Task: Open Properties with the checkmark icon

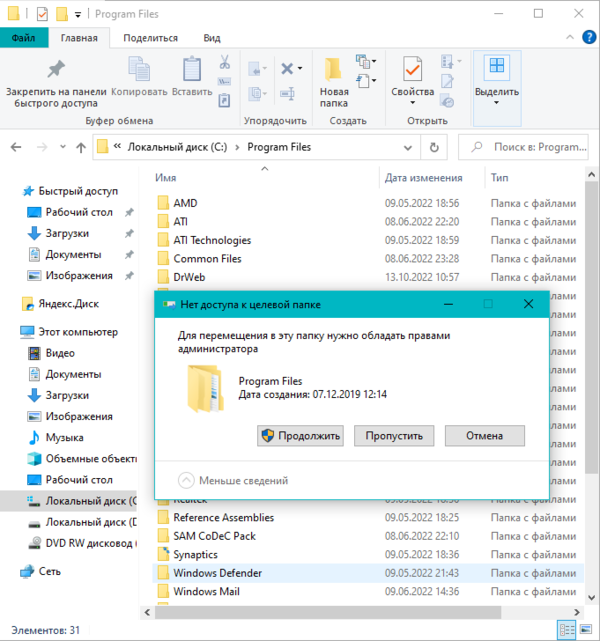Action: (412, 70)
